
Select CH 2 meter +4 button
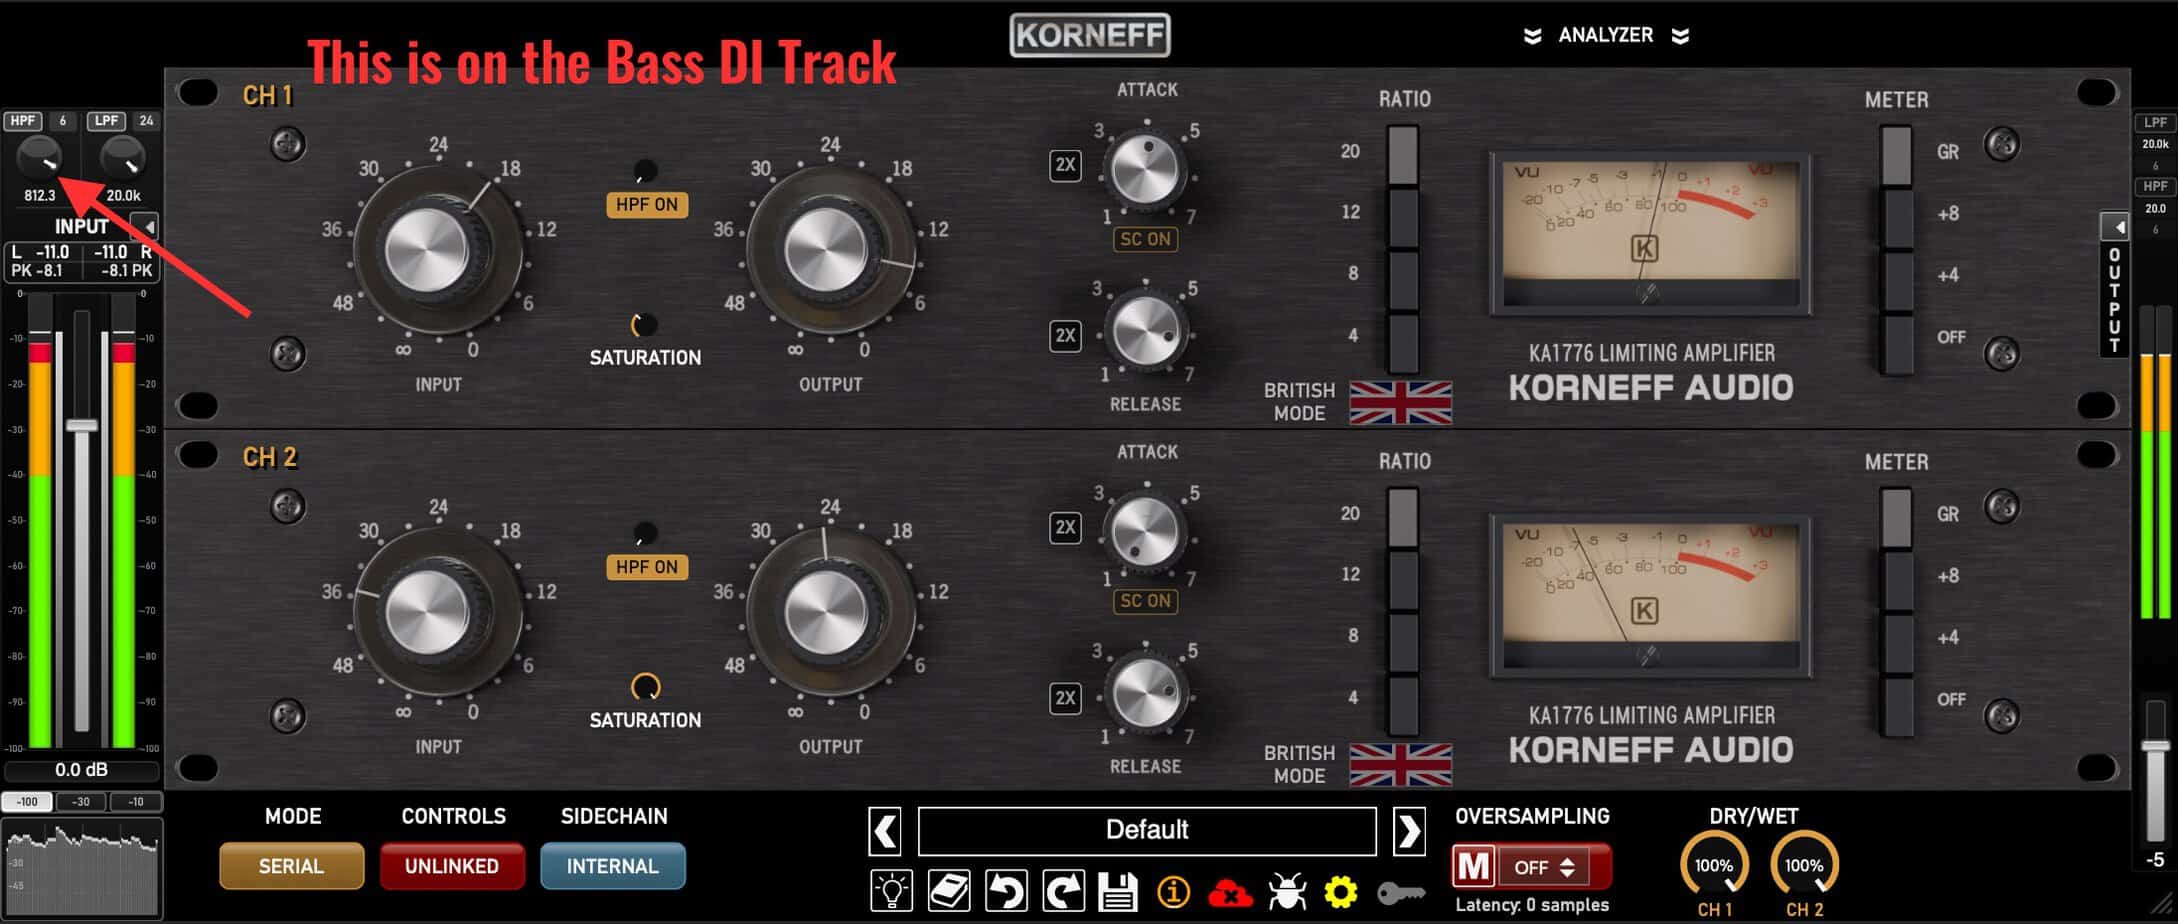[x=1896, y=642]
